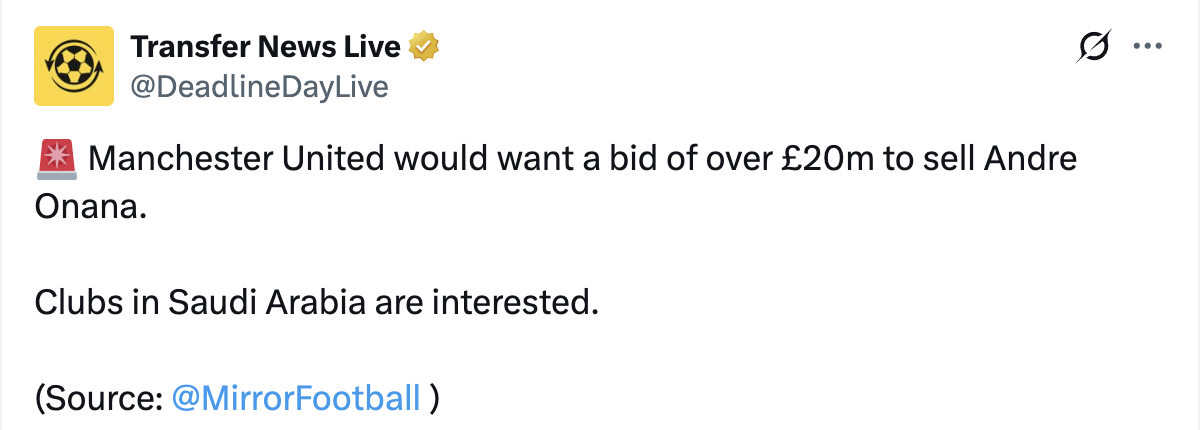This screenshot has width=1202, height=430.
Task: Open the Transfer News Live display name
Action: (x=266, y=46)
